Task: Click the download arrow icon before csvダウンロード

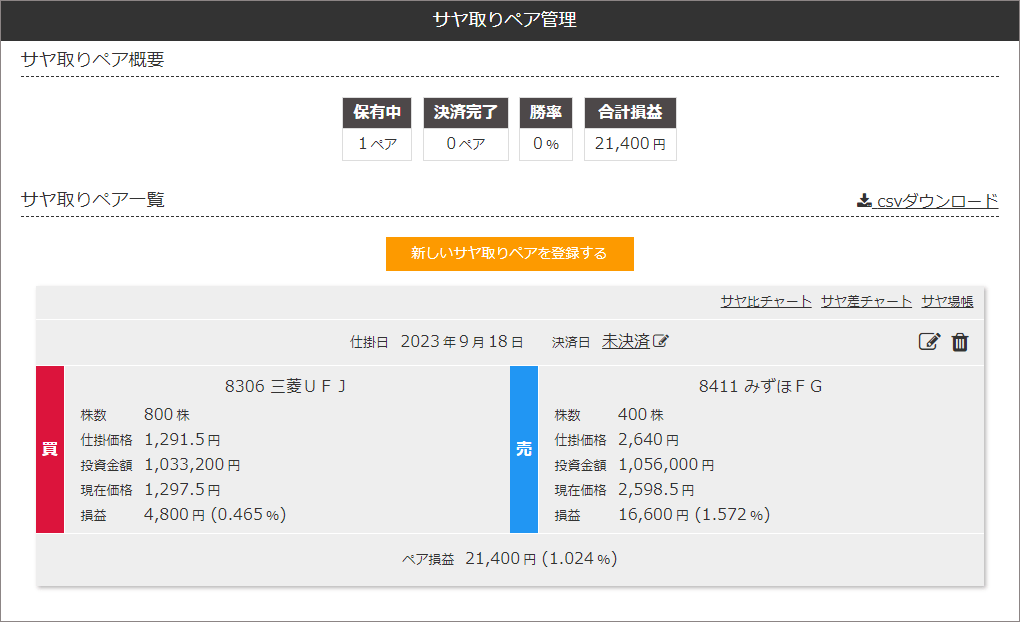Action: (x=864, y=201)
